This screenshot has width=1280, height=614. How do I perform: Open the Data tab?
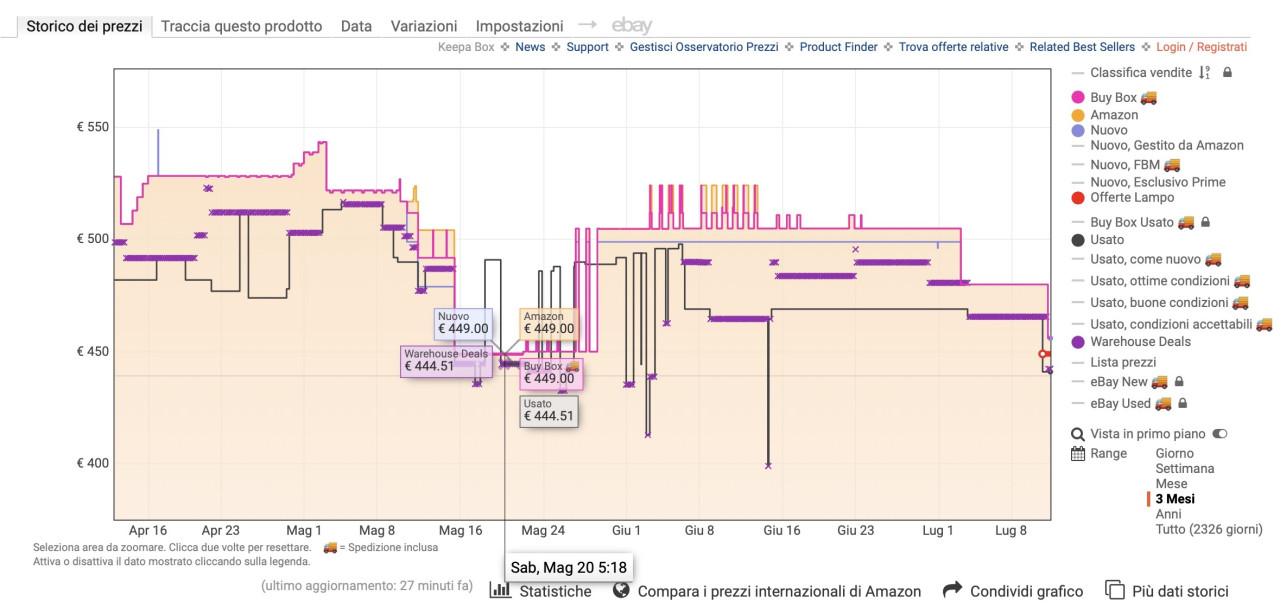356,26
